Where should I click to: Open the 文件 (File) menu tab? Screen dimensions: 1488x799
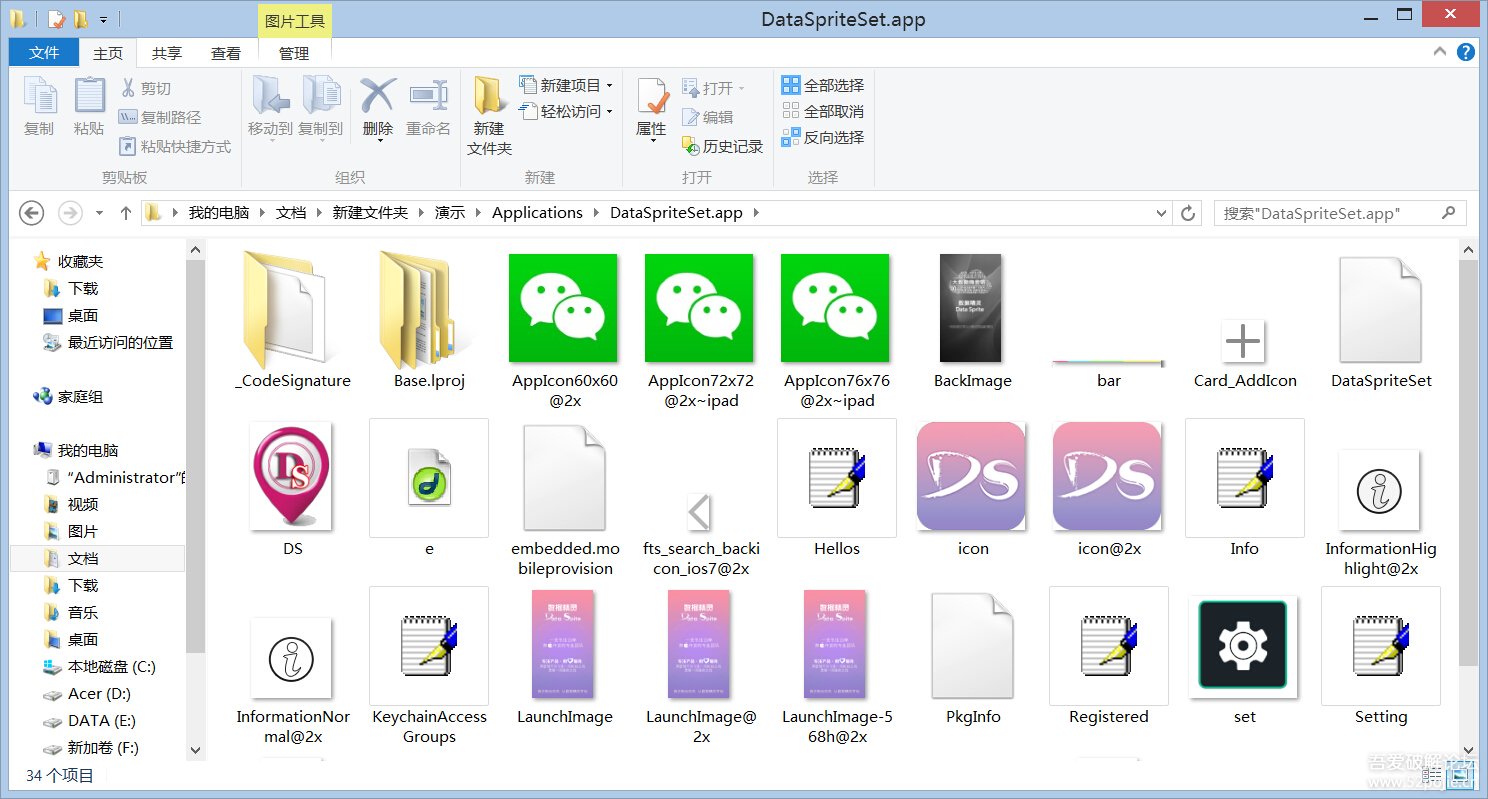(44, 53)
